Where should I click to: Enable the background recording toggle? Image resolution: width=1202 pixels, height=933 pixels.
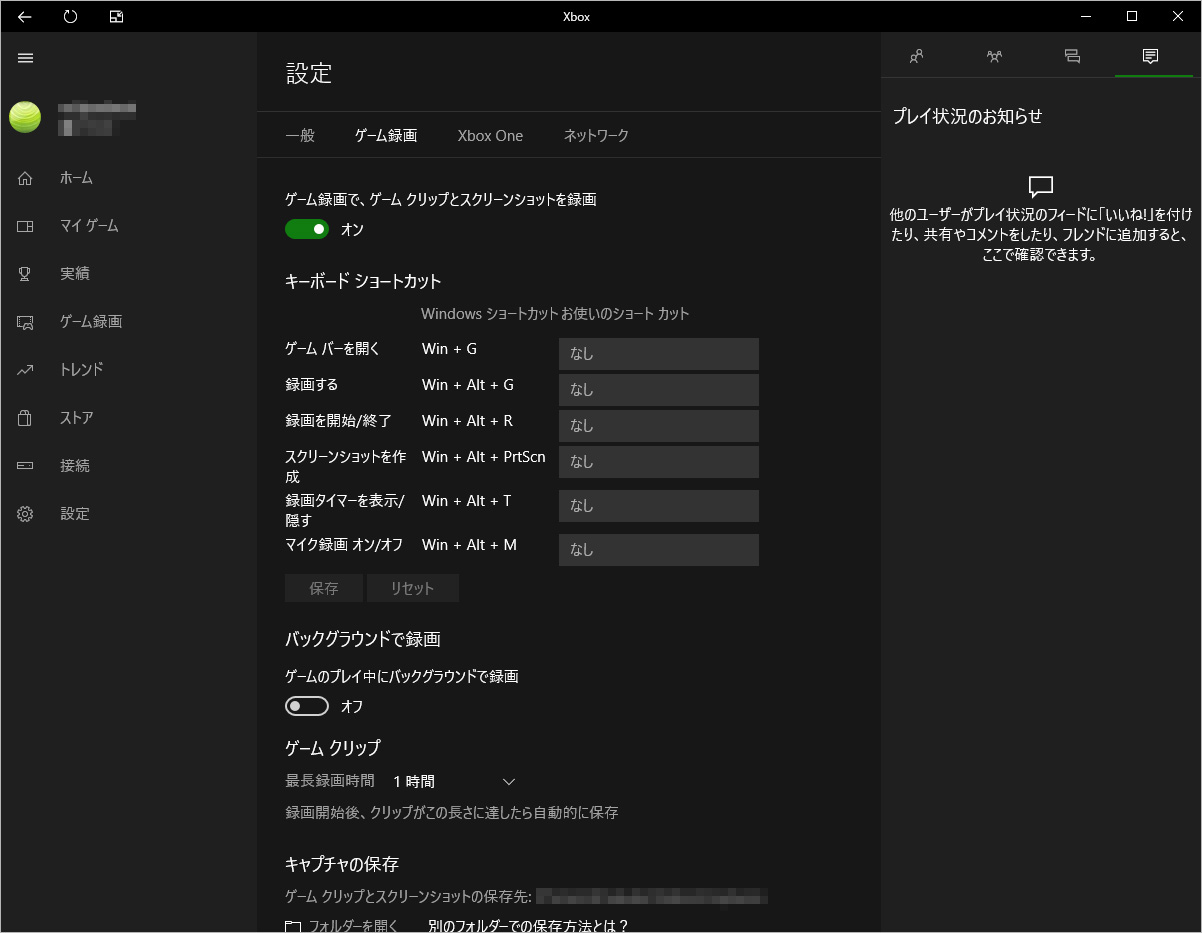307,706
